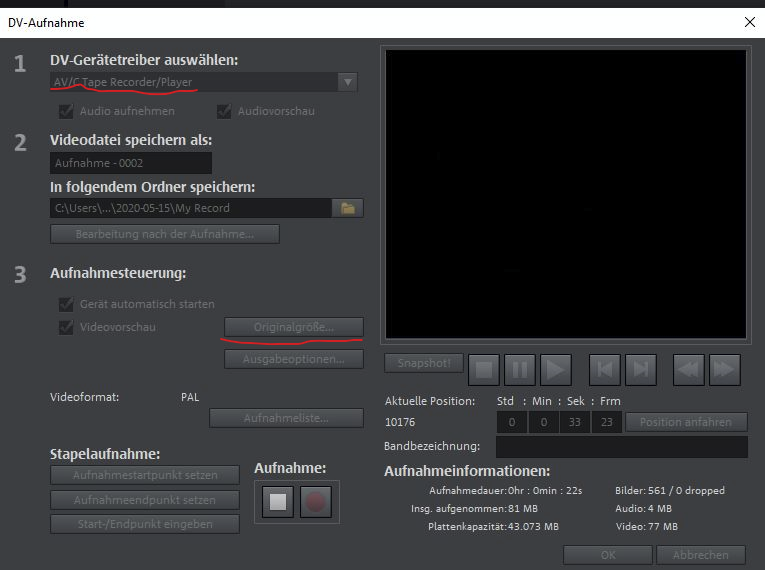
Task: Toggle the Audiovorschau checkbox
Action: pyautogui.click(x=224, y=111)
